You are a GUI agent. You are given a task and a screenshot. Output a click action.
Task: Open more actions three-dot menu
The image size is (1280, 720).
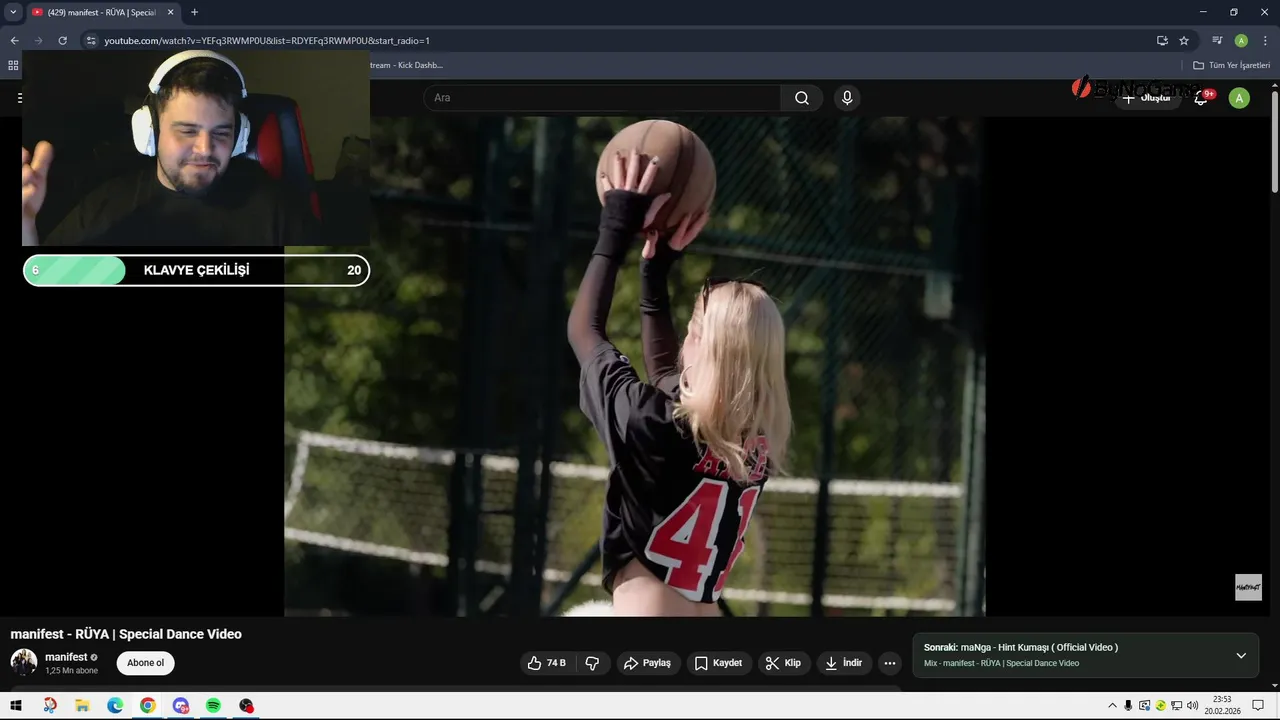pyautogui.click(x=890, y=663)
